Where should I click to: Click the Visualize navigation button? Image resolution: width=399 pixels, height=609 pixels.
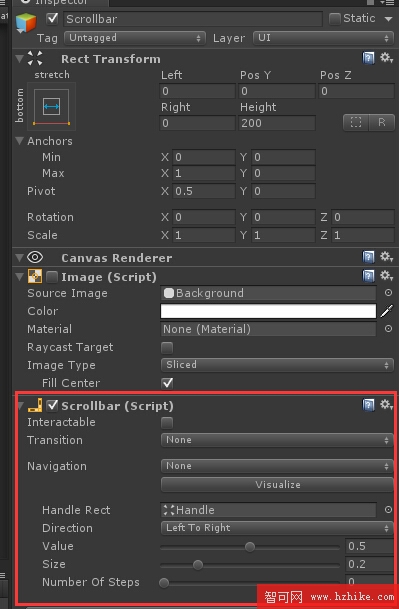[277, 484]
